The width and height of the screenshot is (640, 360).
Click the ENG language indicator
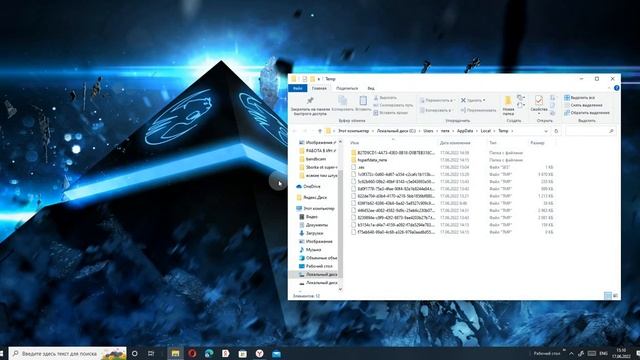click(x=603, y=353)
